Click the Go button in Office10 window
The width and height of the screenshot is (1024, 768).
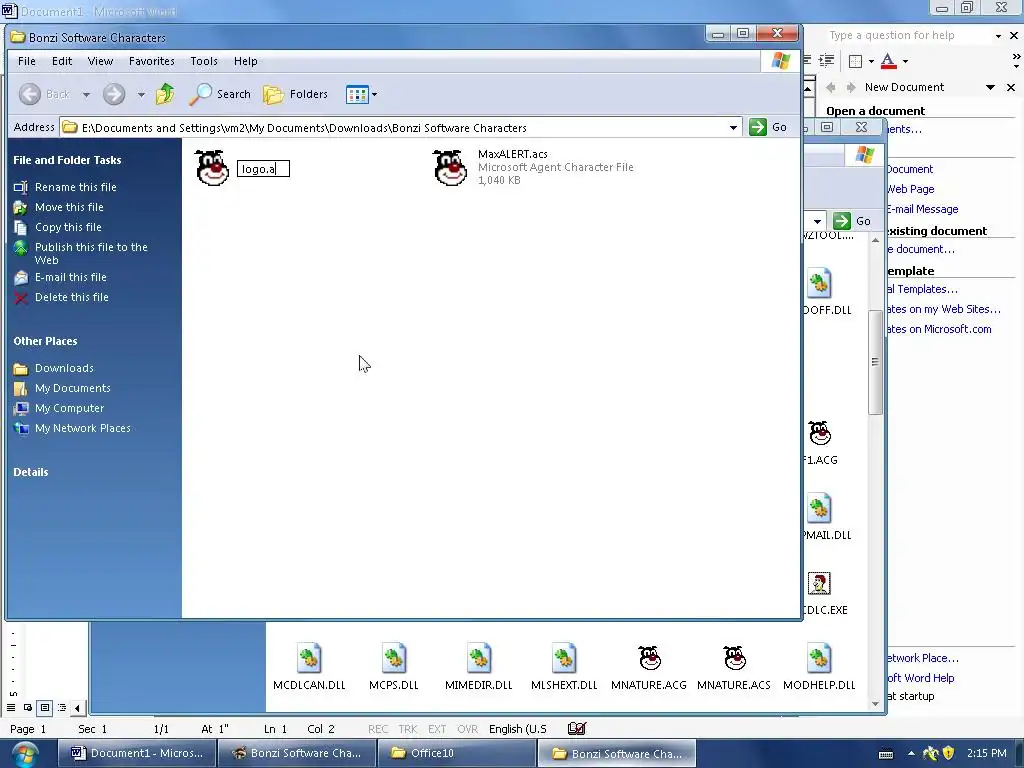[x=853, y=221]
